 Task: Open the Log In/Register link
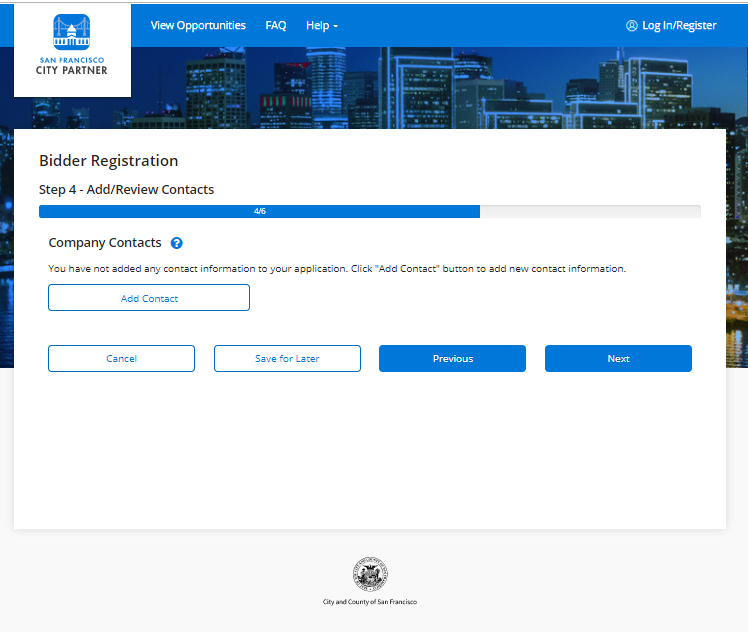pyautogui.click(x=678, y=26)
